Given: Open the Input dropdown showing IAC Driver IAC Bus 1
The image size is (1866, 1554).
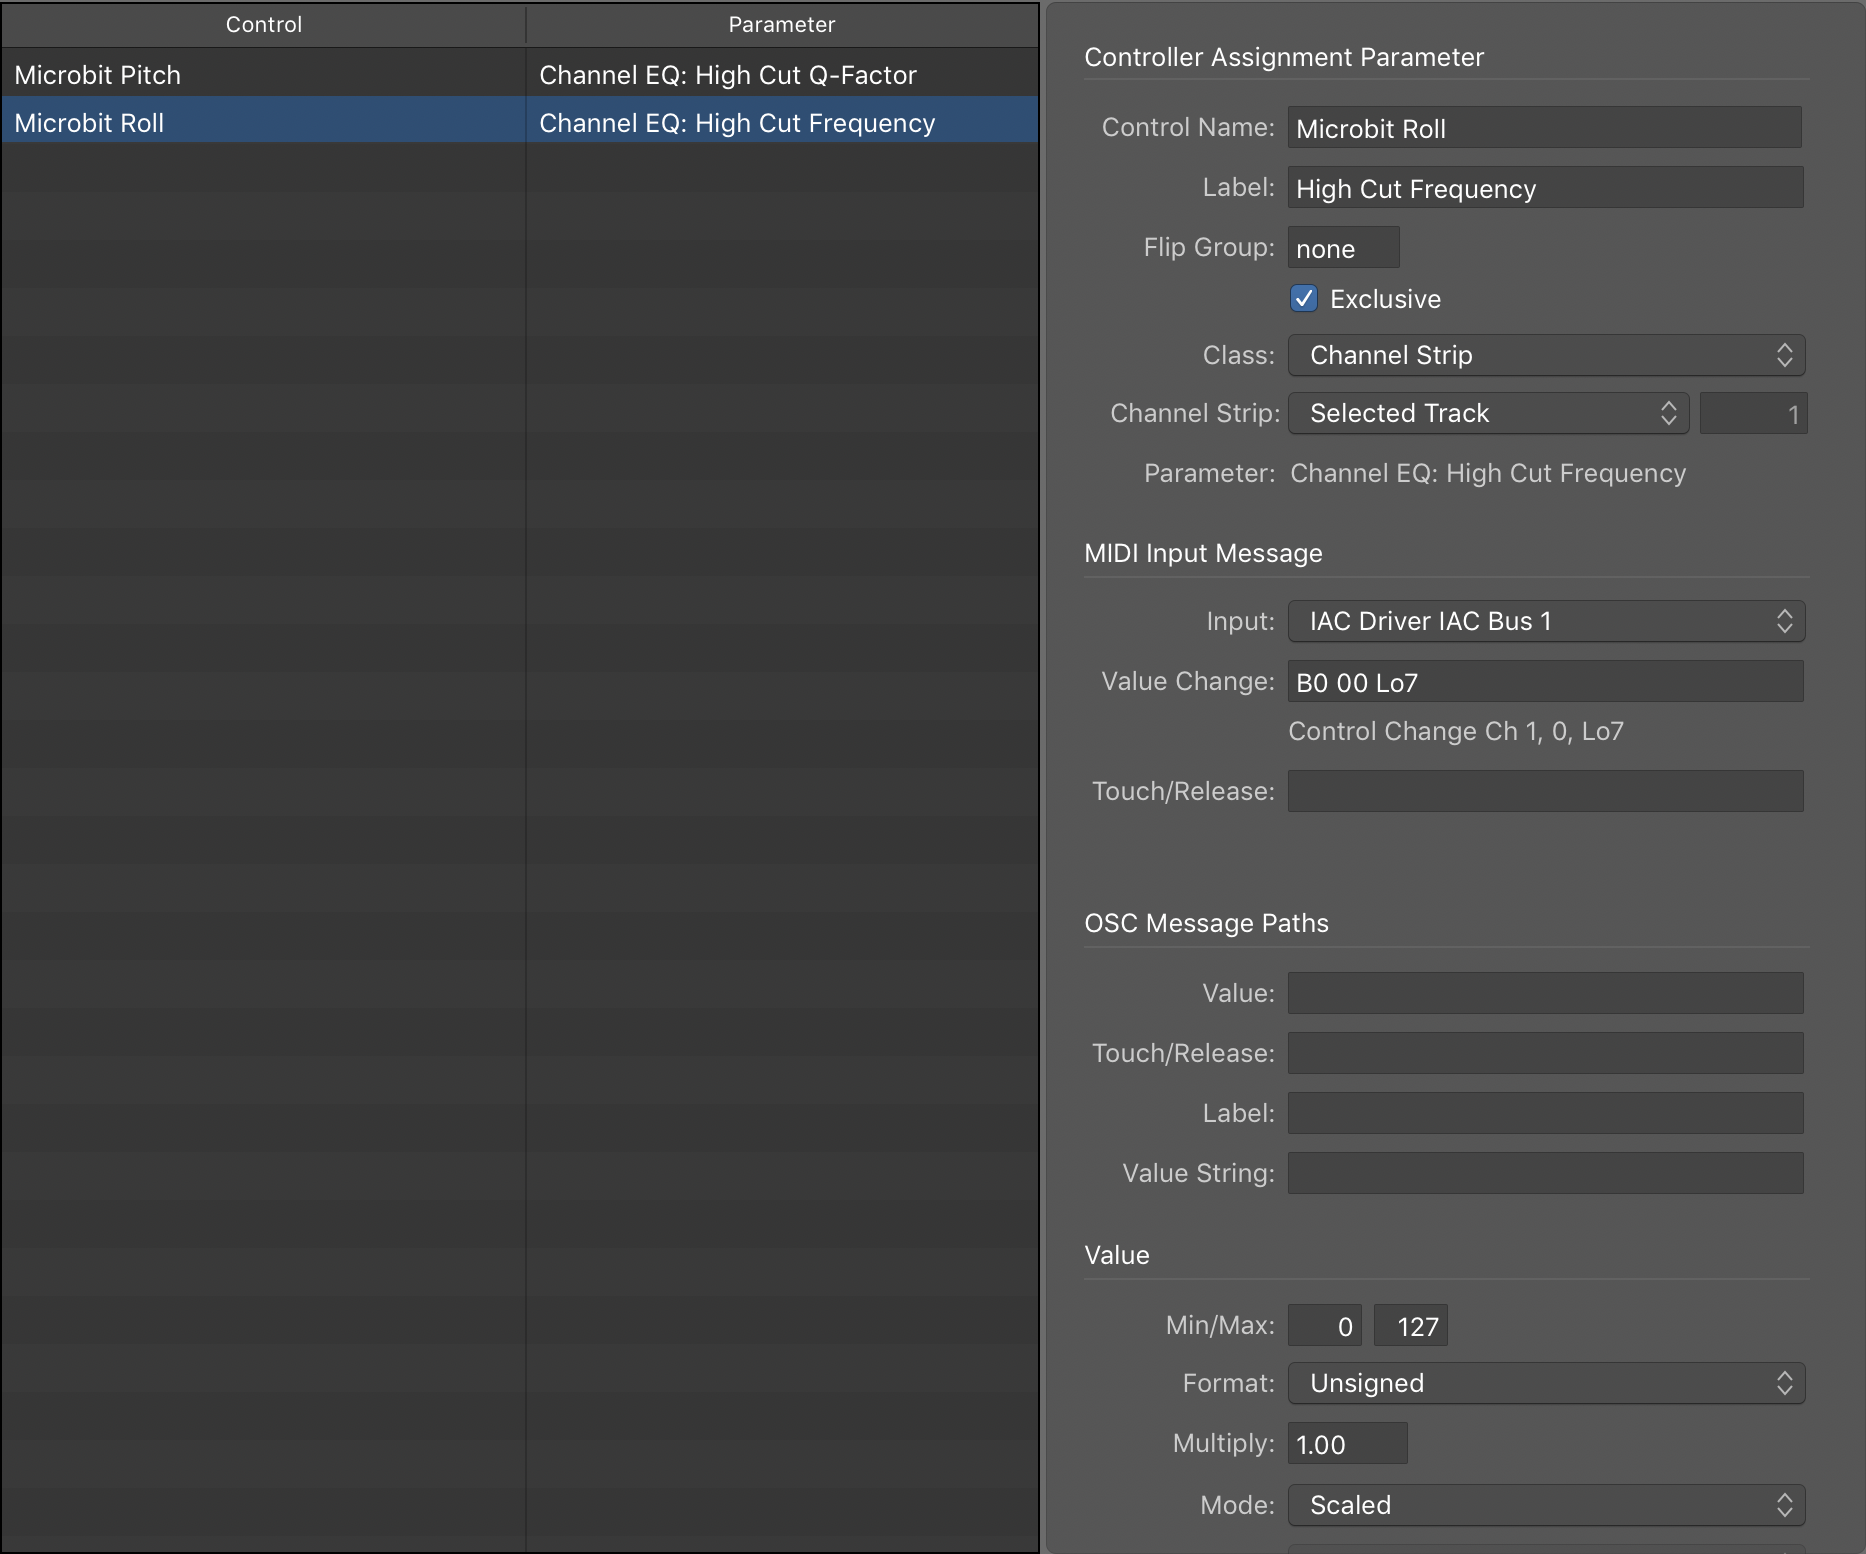Looking at the screenshot, I should tap(1546, 621).
